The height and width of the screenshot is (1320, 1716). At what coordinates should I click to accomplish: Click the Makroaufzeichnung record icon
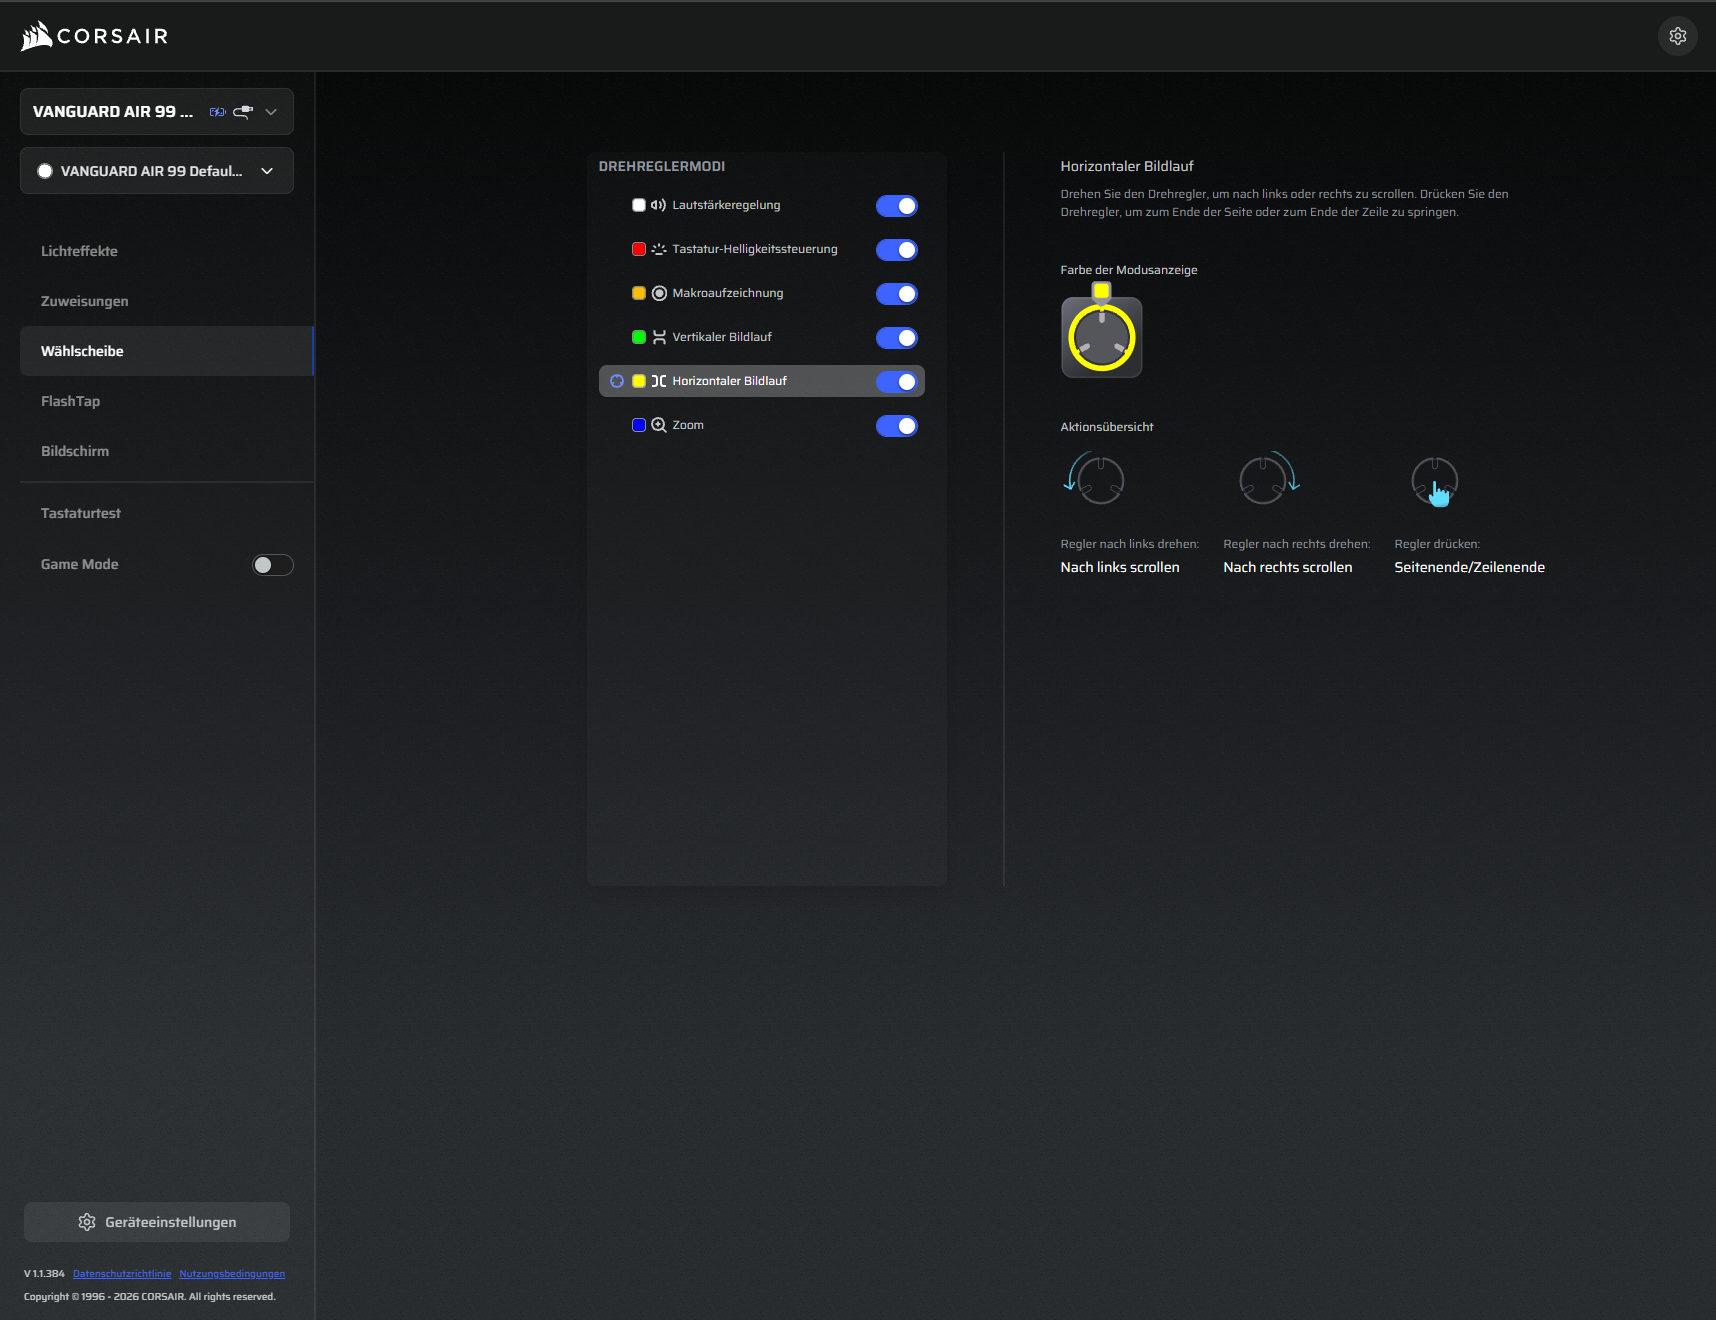(659, 293)
